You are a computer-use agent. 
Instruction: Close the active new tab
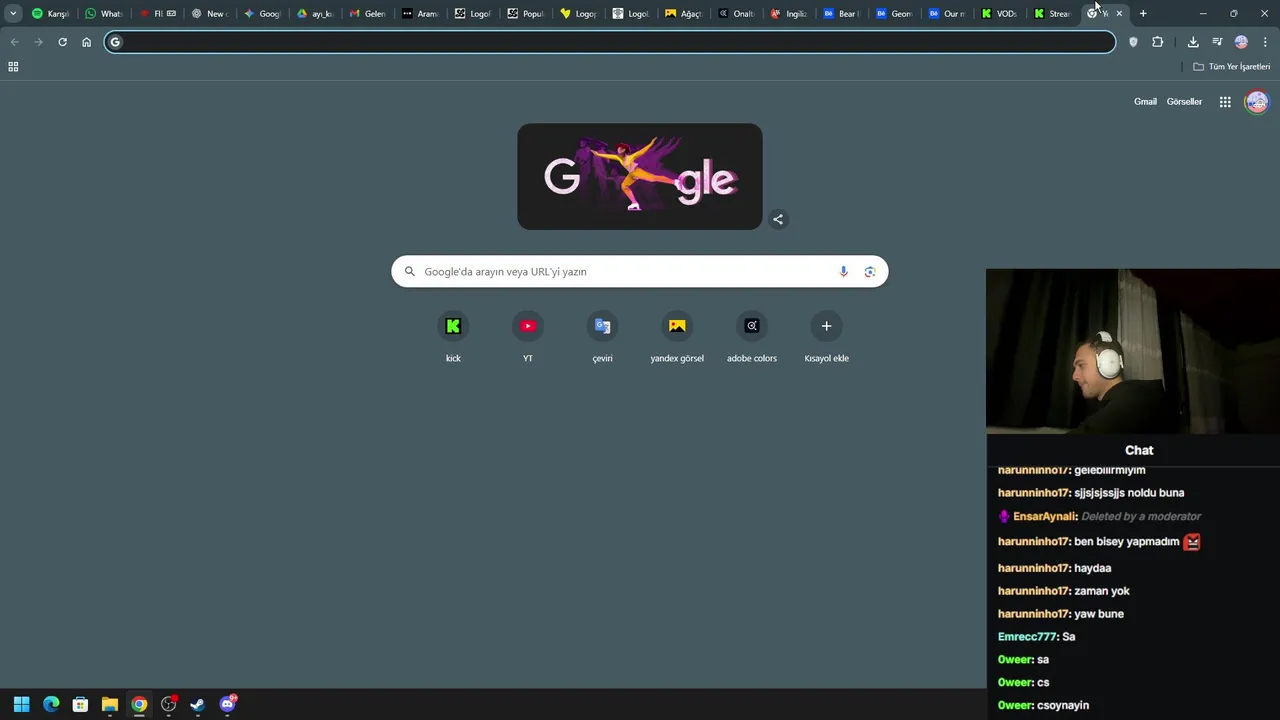[x=1119, y=14]
